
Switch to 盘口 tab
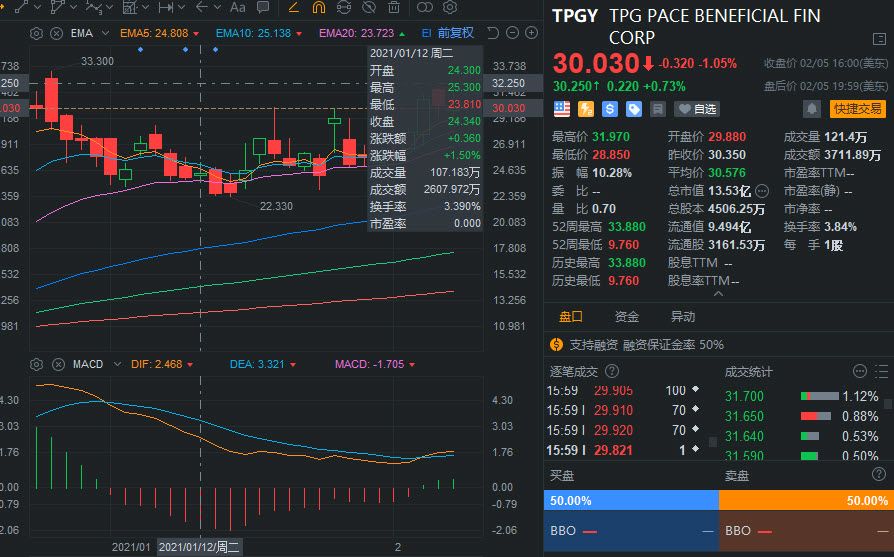tap(571, 317)
